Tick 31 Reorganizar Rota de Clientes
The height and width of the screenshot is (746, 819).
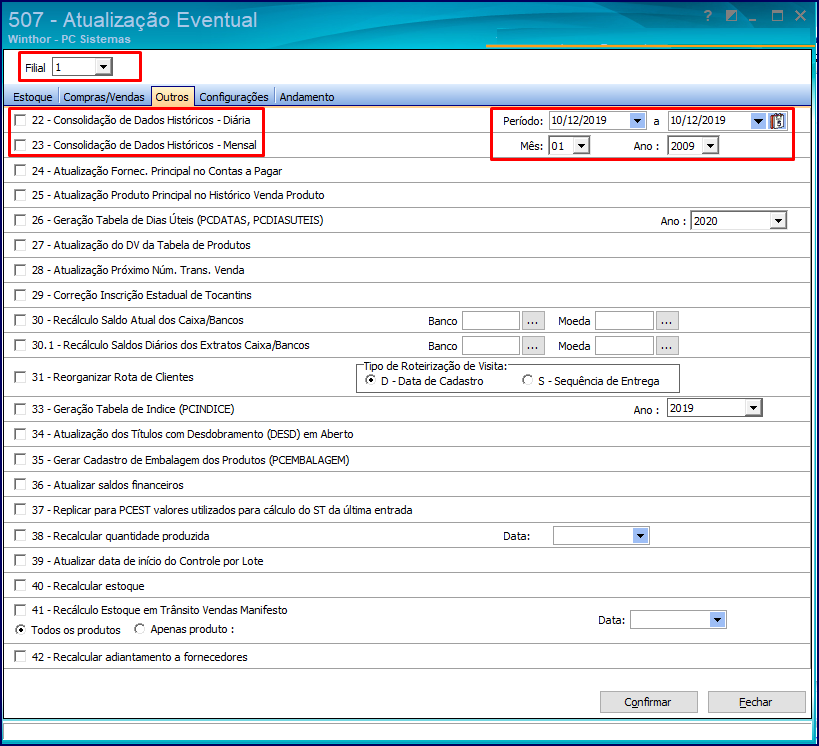(x=20, y=377)
